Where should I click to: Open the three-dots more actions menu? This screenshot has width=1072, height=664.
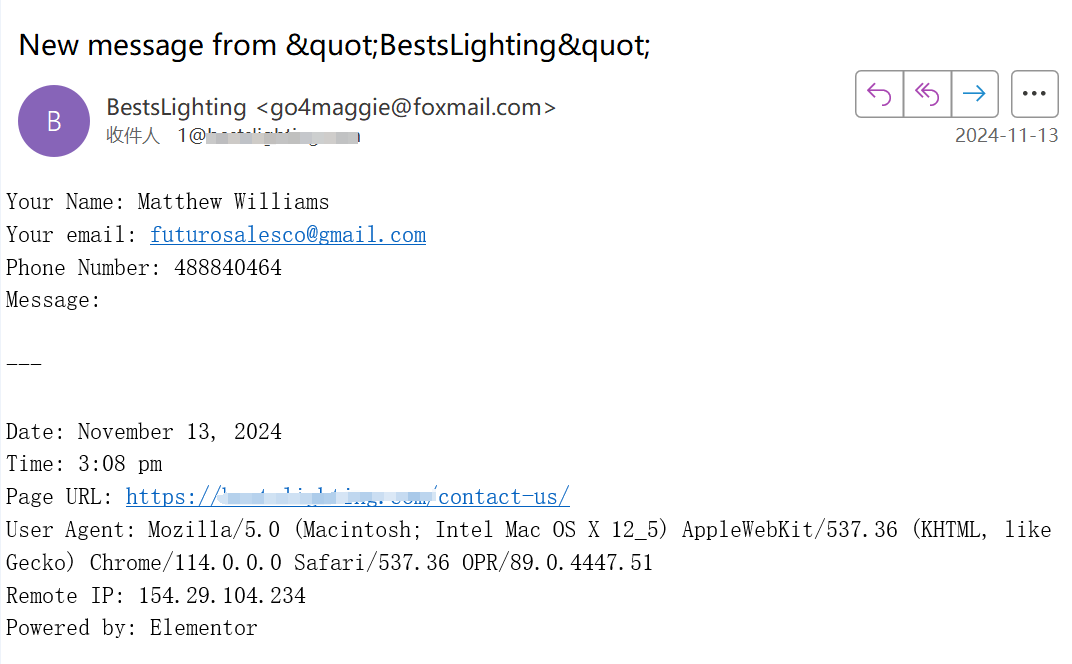(1034, 94)
